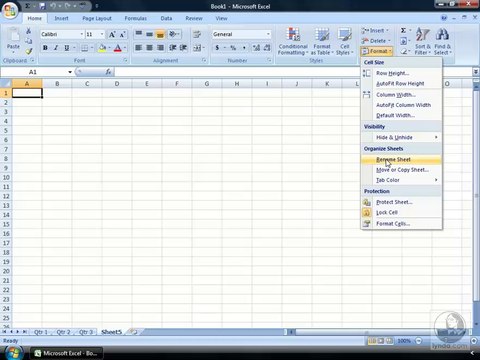The height and width of the screenshot is (360, 480).
Task: Click the Paste button
Action: tap(13, 41)
